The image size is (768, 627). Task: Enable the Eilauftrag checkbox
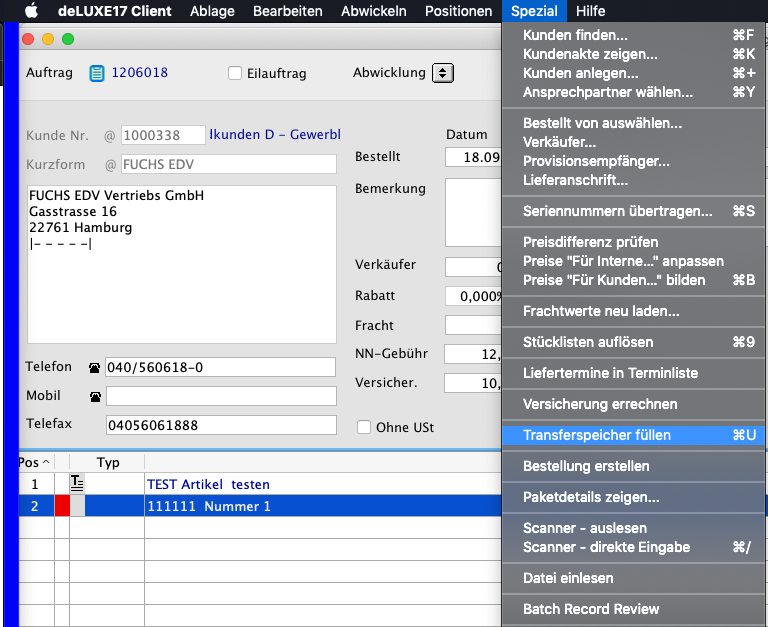[x=235, y=73]
